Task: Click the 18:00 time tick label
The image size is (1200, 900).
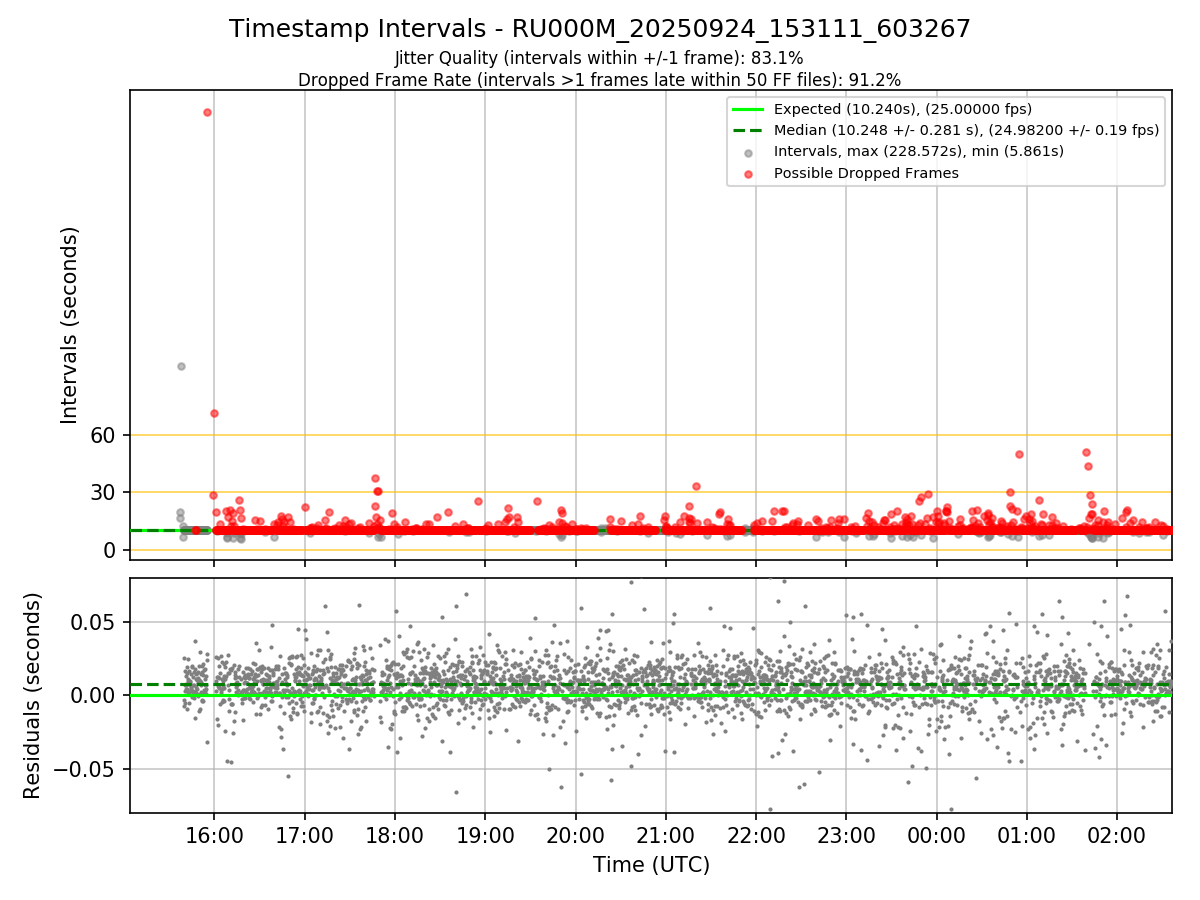Action: [x=395, y=834]
